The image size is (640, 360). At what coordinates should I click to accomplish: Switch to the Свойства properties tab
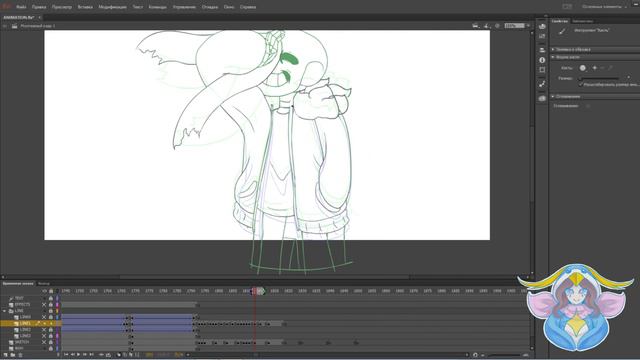tap(559, 21)
